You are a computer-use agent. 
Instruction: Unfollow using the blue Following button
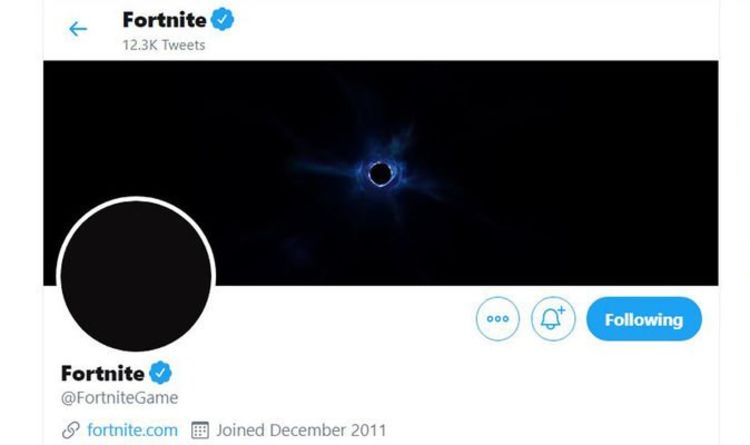pos(643,320)
